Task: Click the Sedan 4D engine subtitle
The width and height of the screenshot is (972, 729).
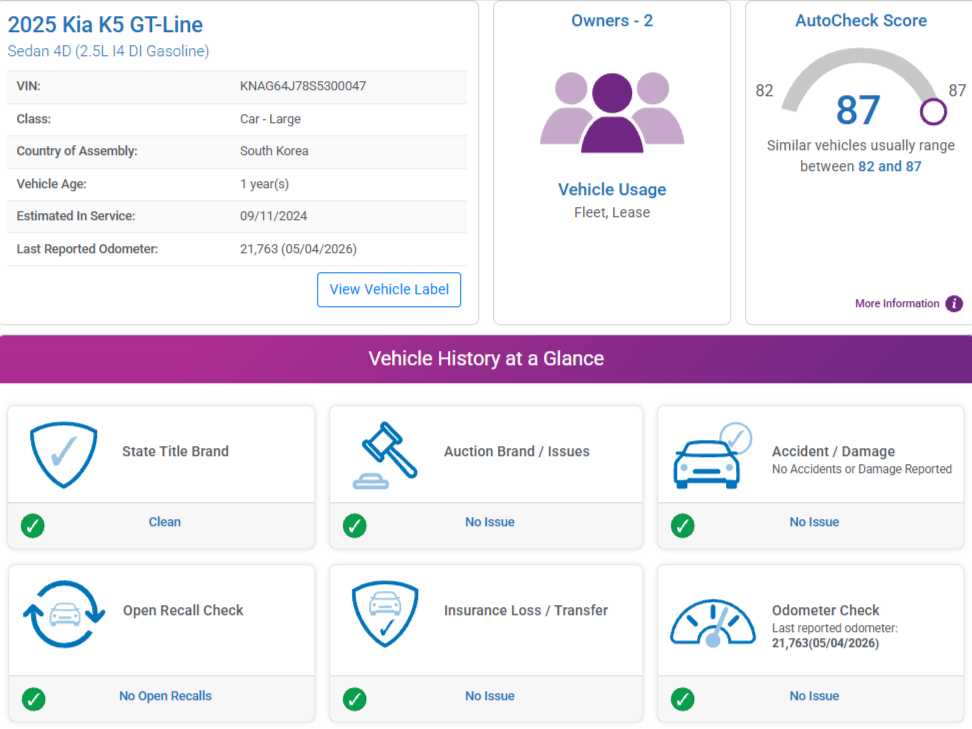Action: (108, 51)
